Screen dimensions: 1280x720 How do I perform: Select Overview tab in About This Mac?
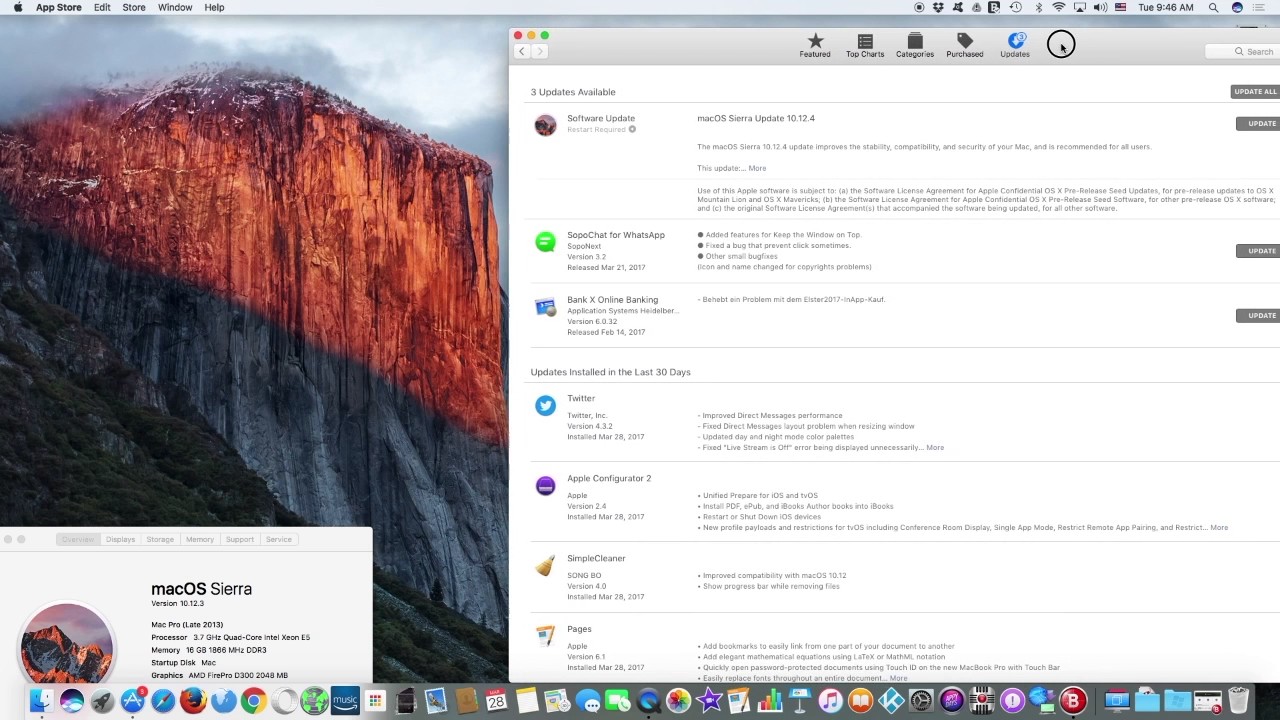[78, 539]
